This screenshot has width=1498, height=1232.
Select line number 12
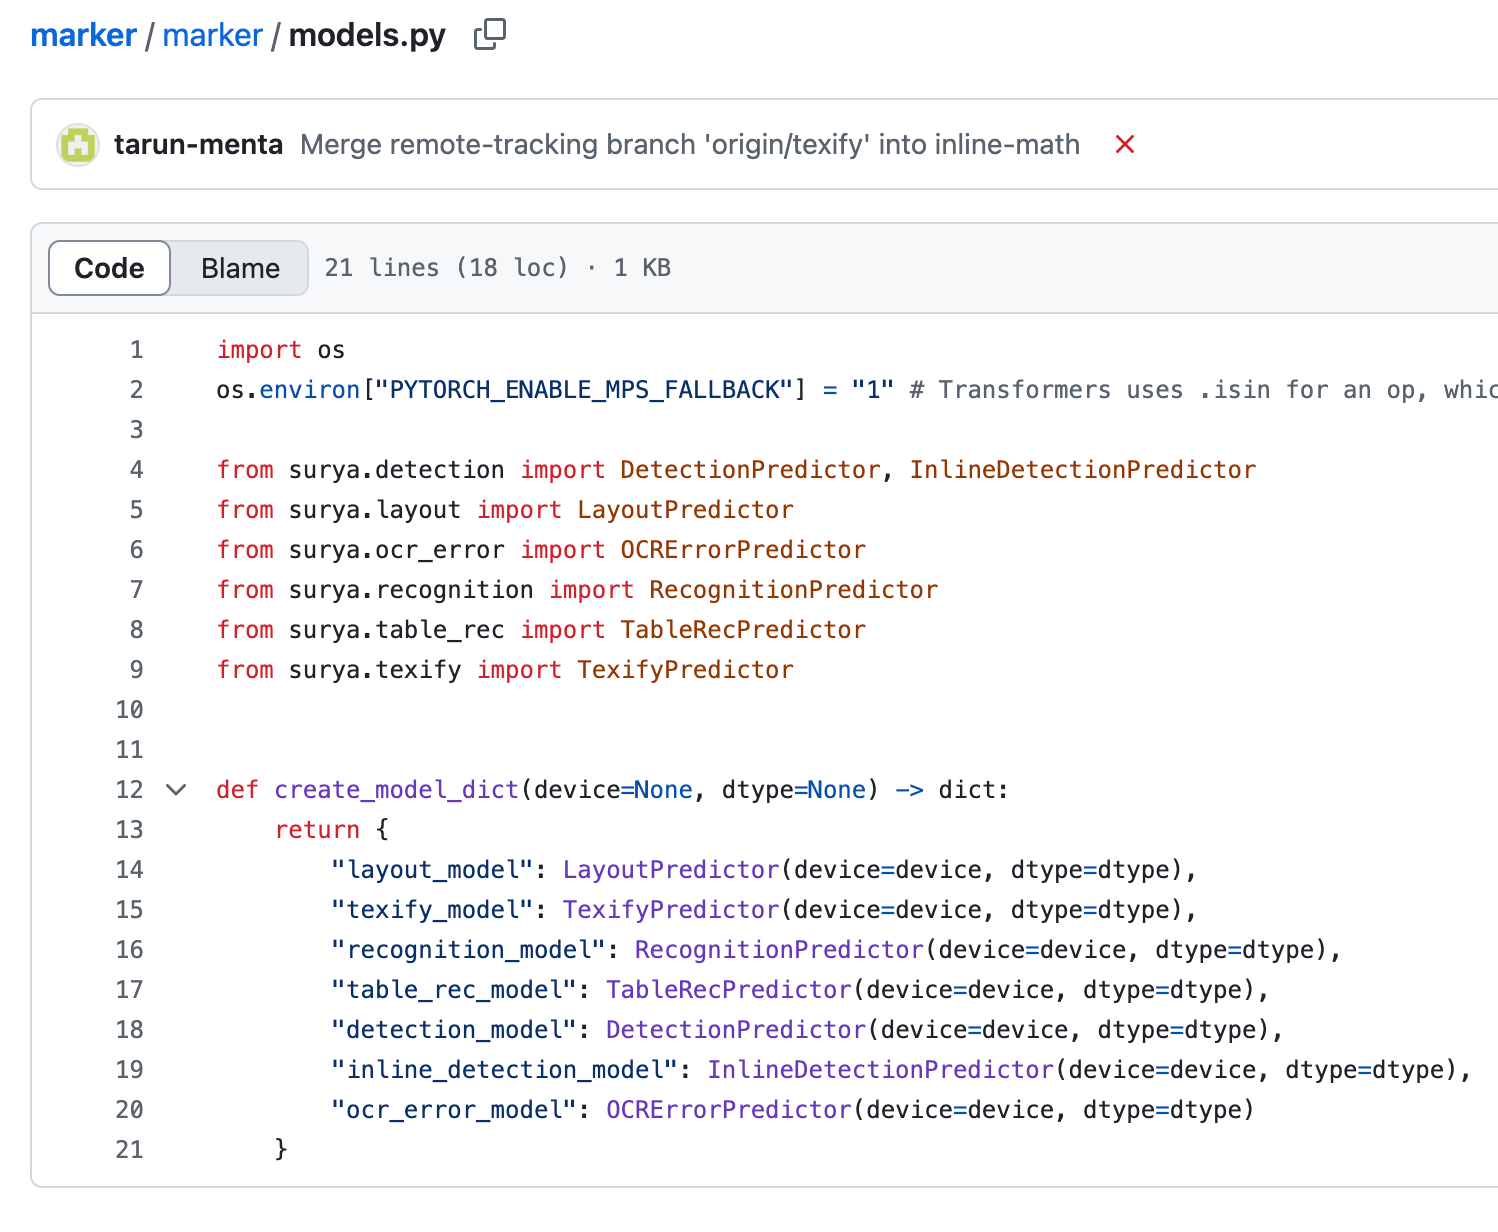pos(129,790)
